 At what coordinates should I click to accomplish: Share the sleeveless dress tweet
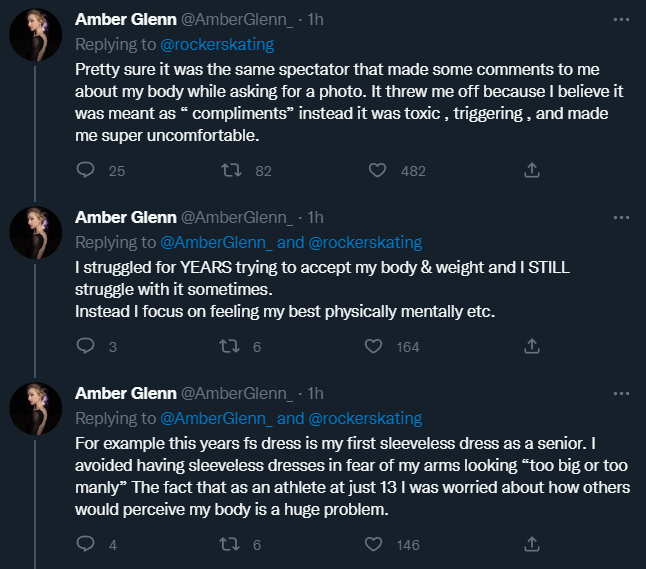click(x=532, y=545)
